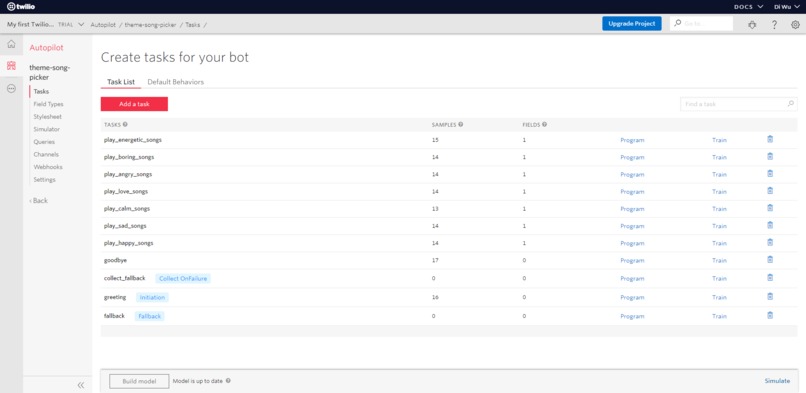Open Queries in the sidebar
This screenshot has width=806, height=393.
coord(44,142)
